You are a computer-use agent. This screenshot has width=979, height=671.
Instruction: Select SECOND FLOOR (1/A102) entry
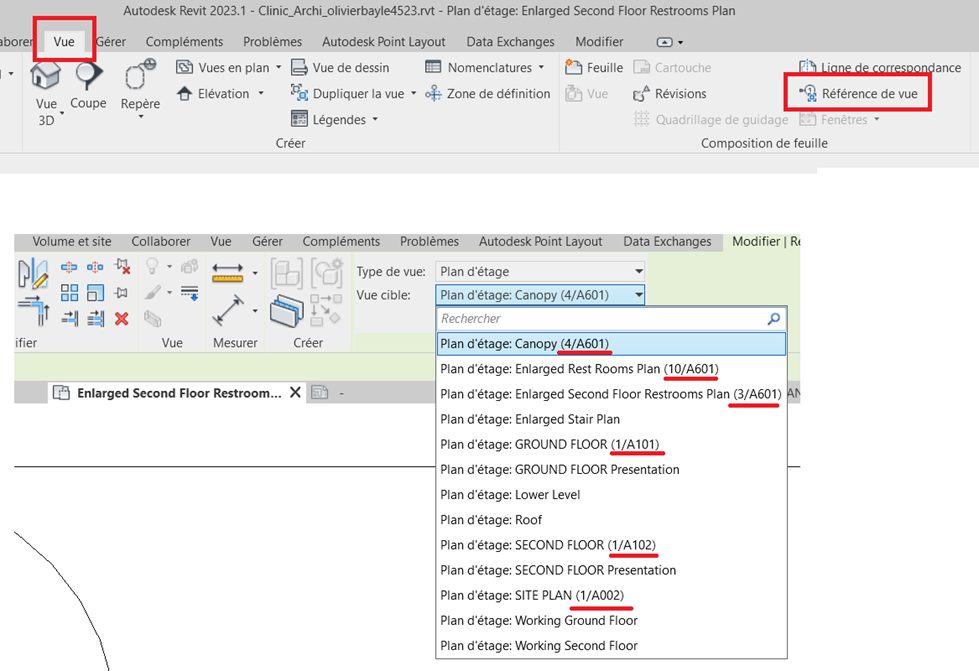pos(611,545)
